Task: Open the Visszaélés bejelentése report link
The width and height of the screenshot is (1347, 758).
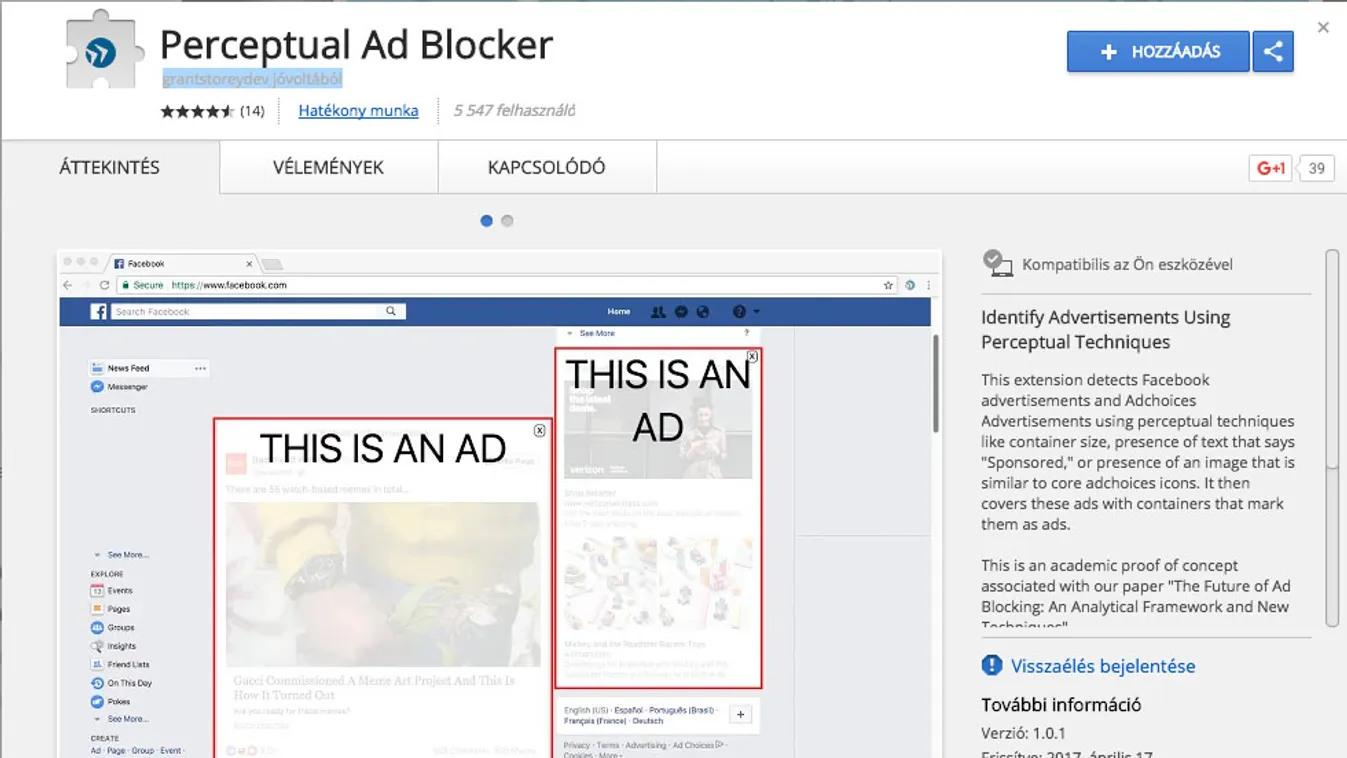Action: [x=1103, y=666]
